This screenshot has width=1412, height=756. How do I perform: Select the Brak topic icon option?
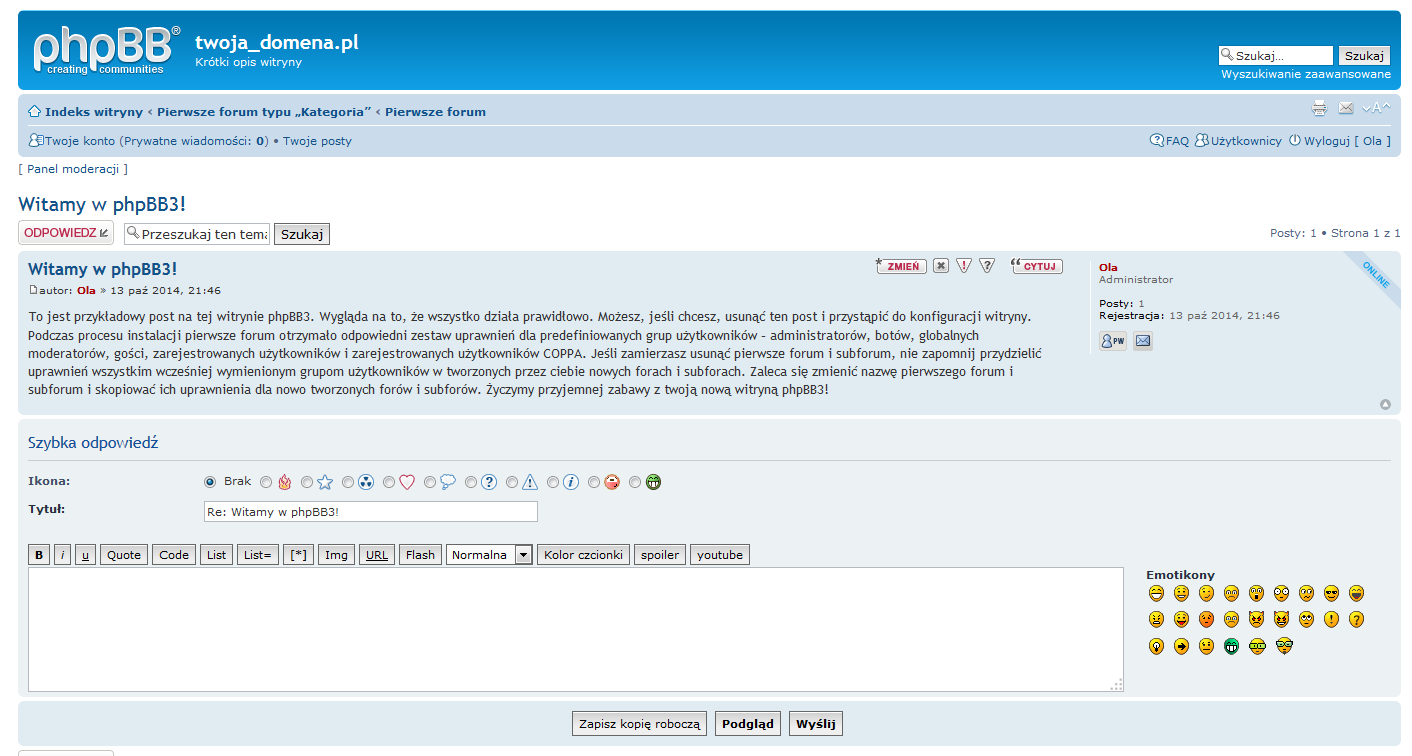pos(210,482)
